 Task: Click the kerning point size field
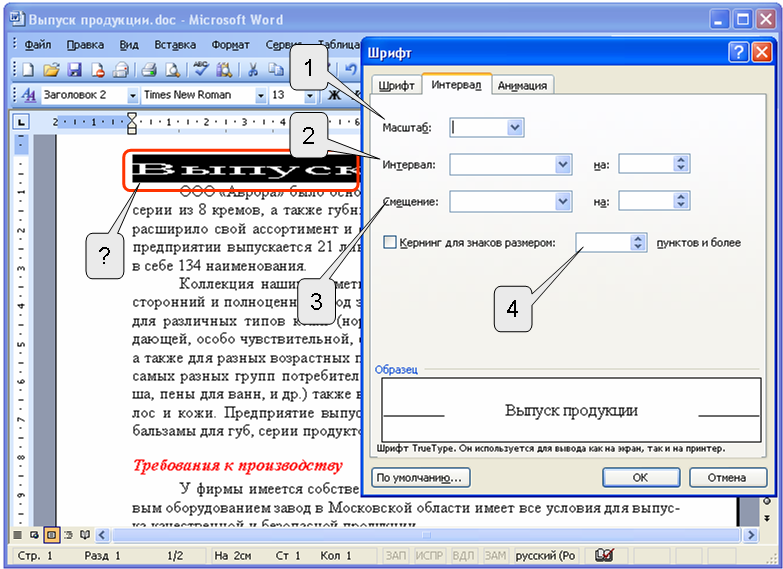[x=603, y=242]
